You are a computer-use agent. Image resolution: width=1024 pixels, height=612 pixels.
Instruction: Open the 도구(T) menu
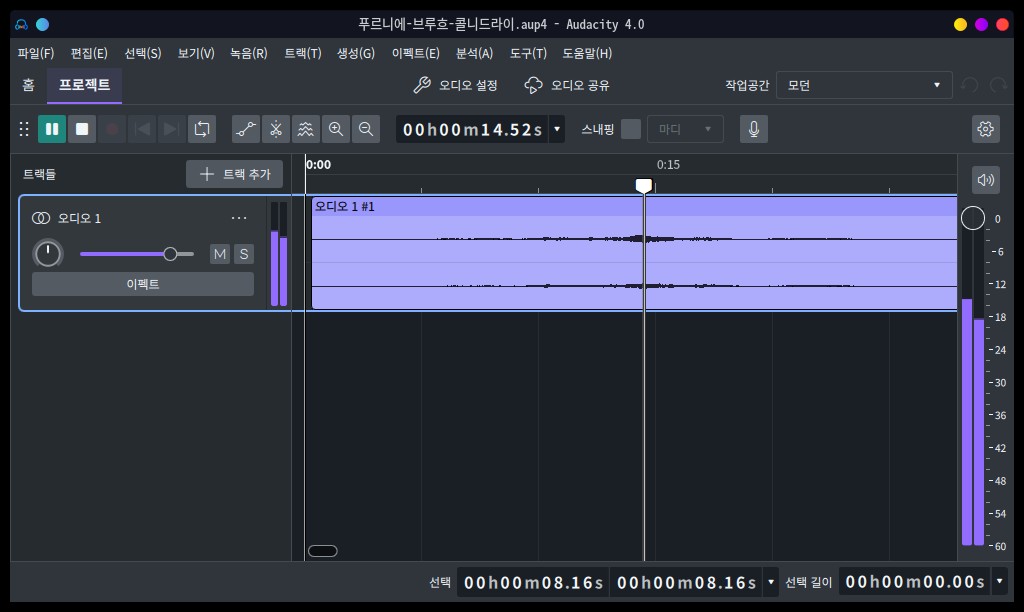click(528, 54)
